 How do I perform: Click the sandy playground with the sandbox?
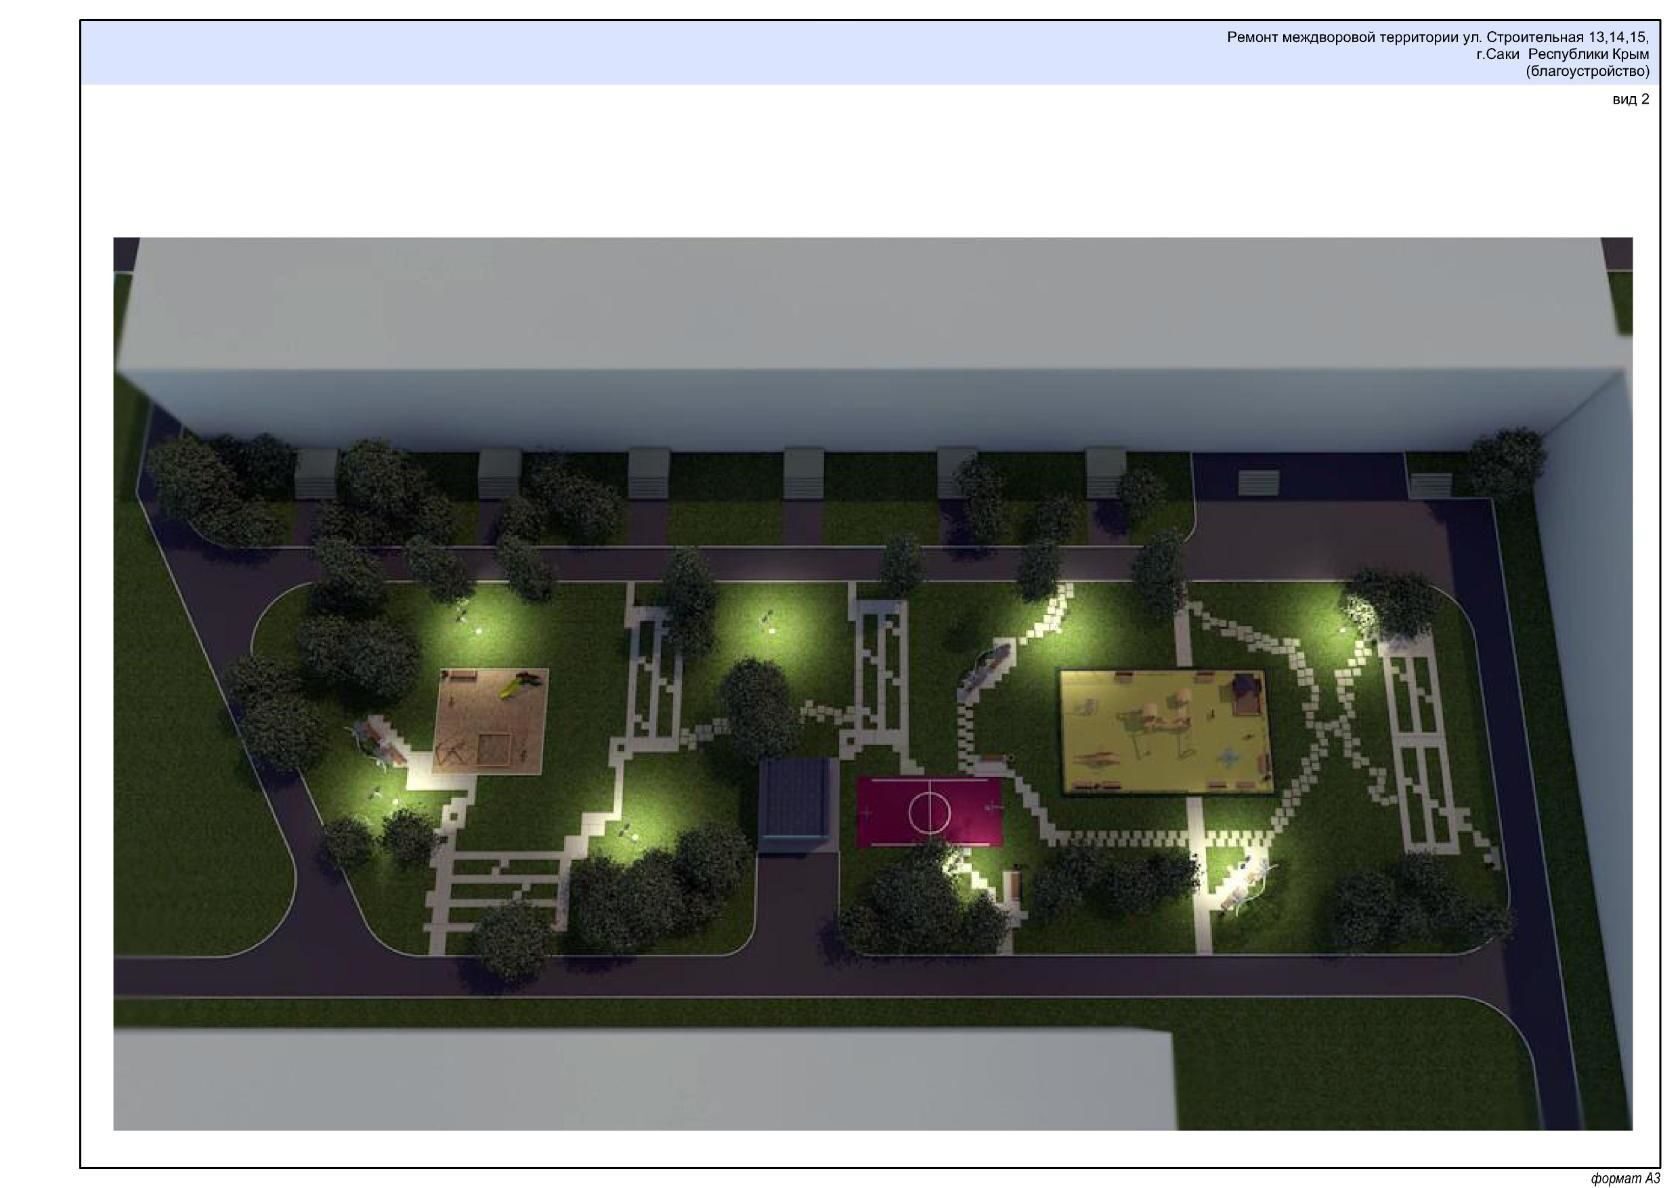point(492,721)
